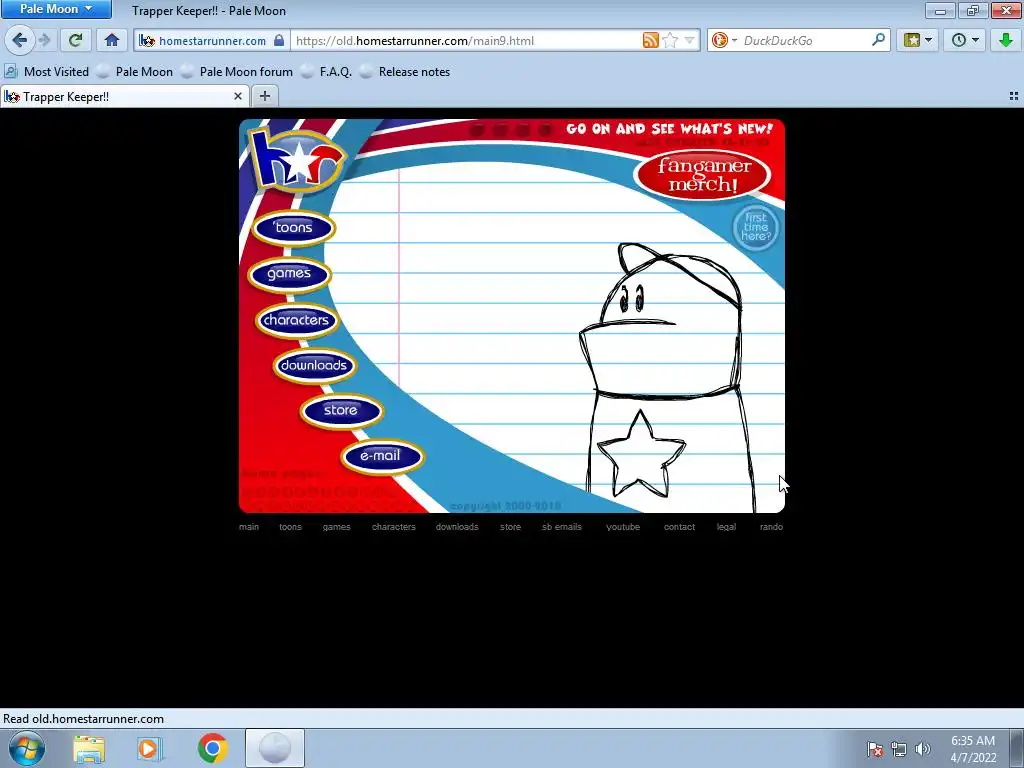This screenshot has height=768, width=1024.
Task: Click the Action Center flag tray icon
Action: coord(874,749)
